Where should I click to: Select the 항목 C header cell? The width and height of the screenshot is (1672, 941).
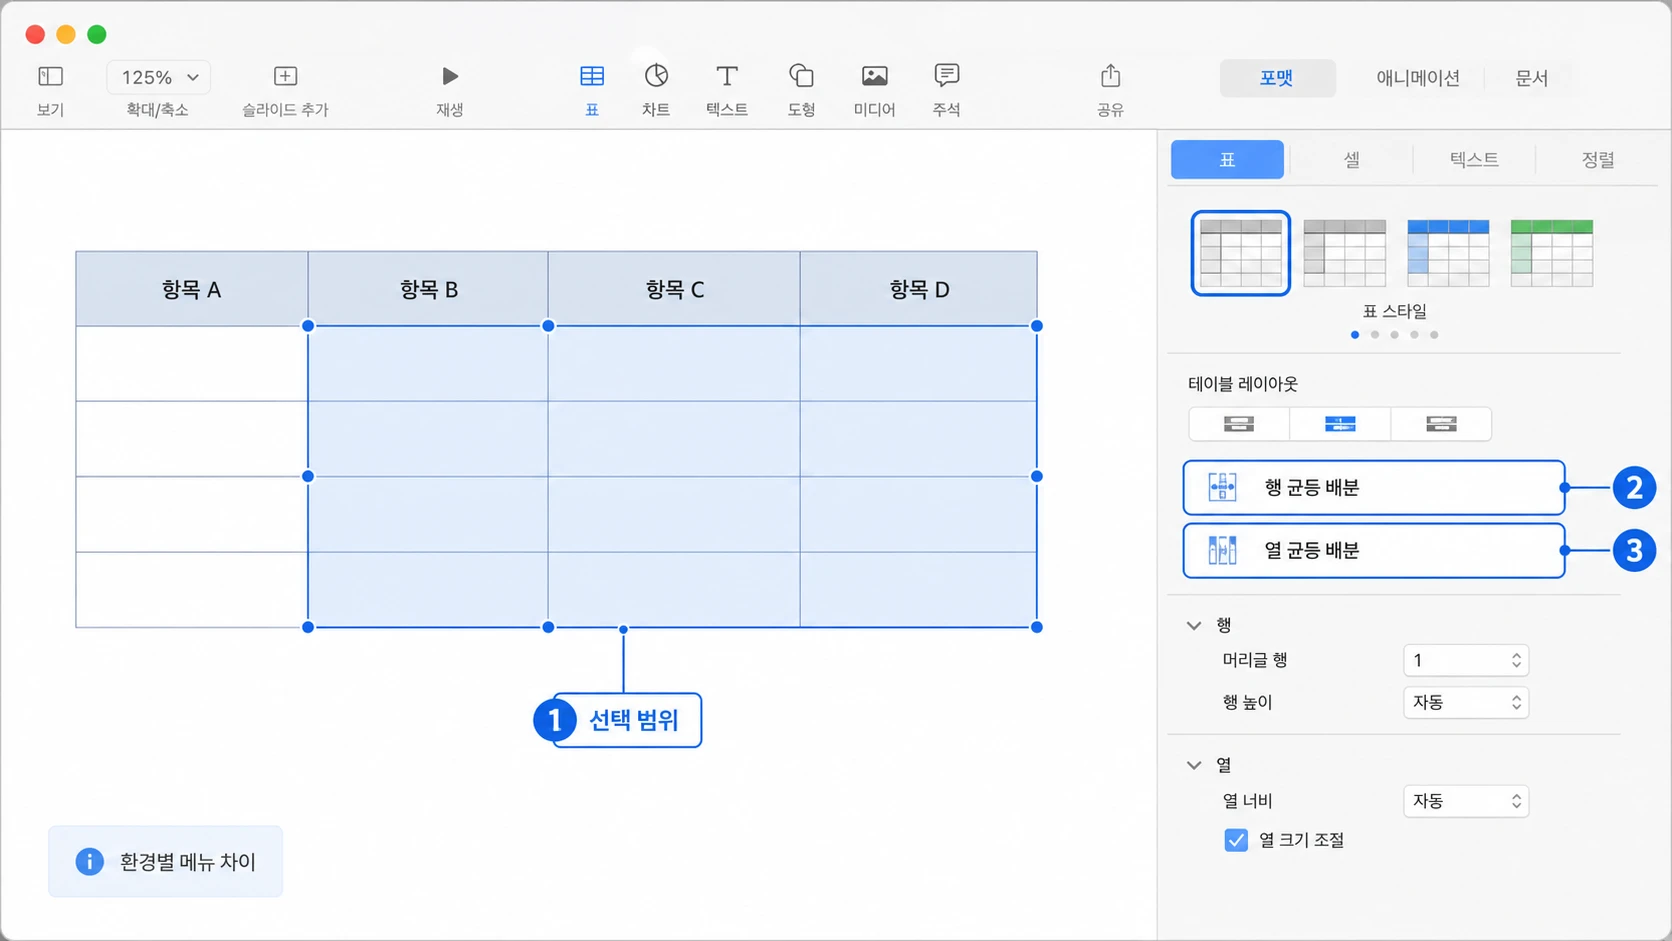pos(674,289)
